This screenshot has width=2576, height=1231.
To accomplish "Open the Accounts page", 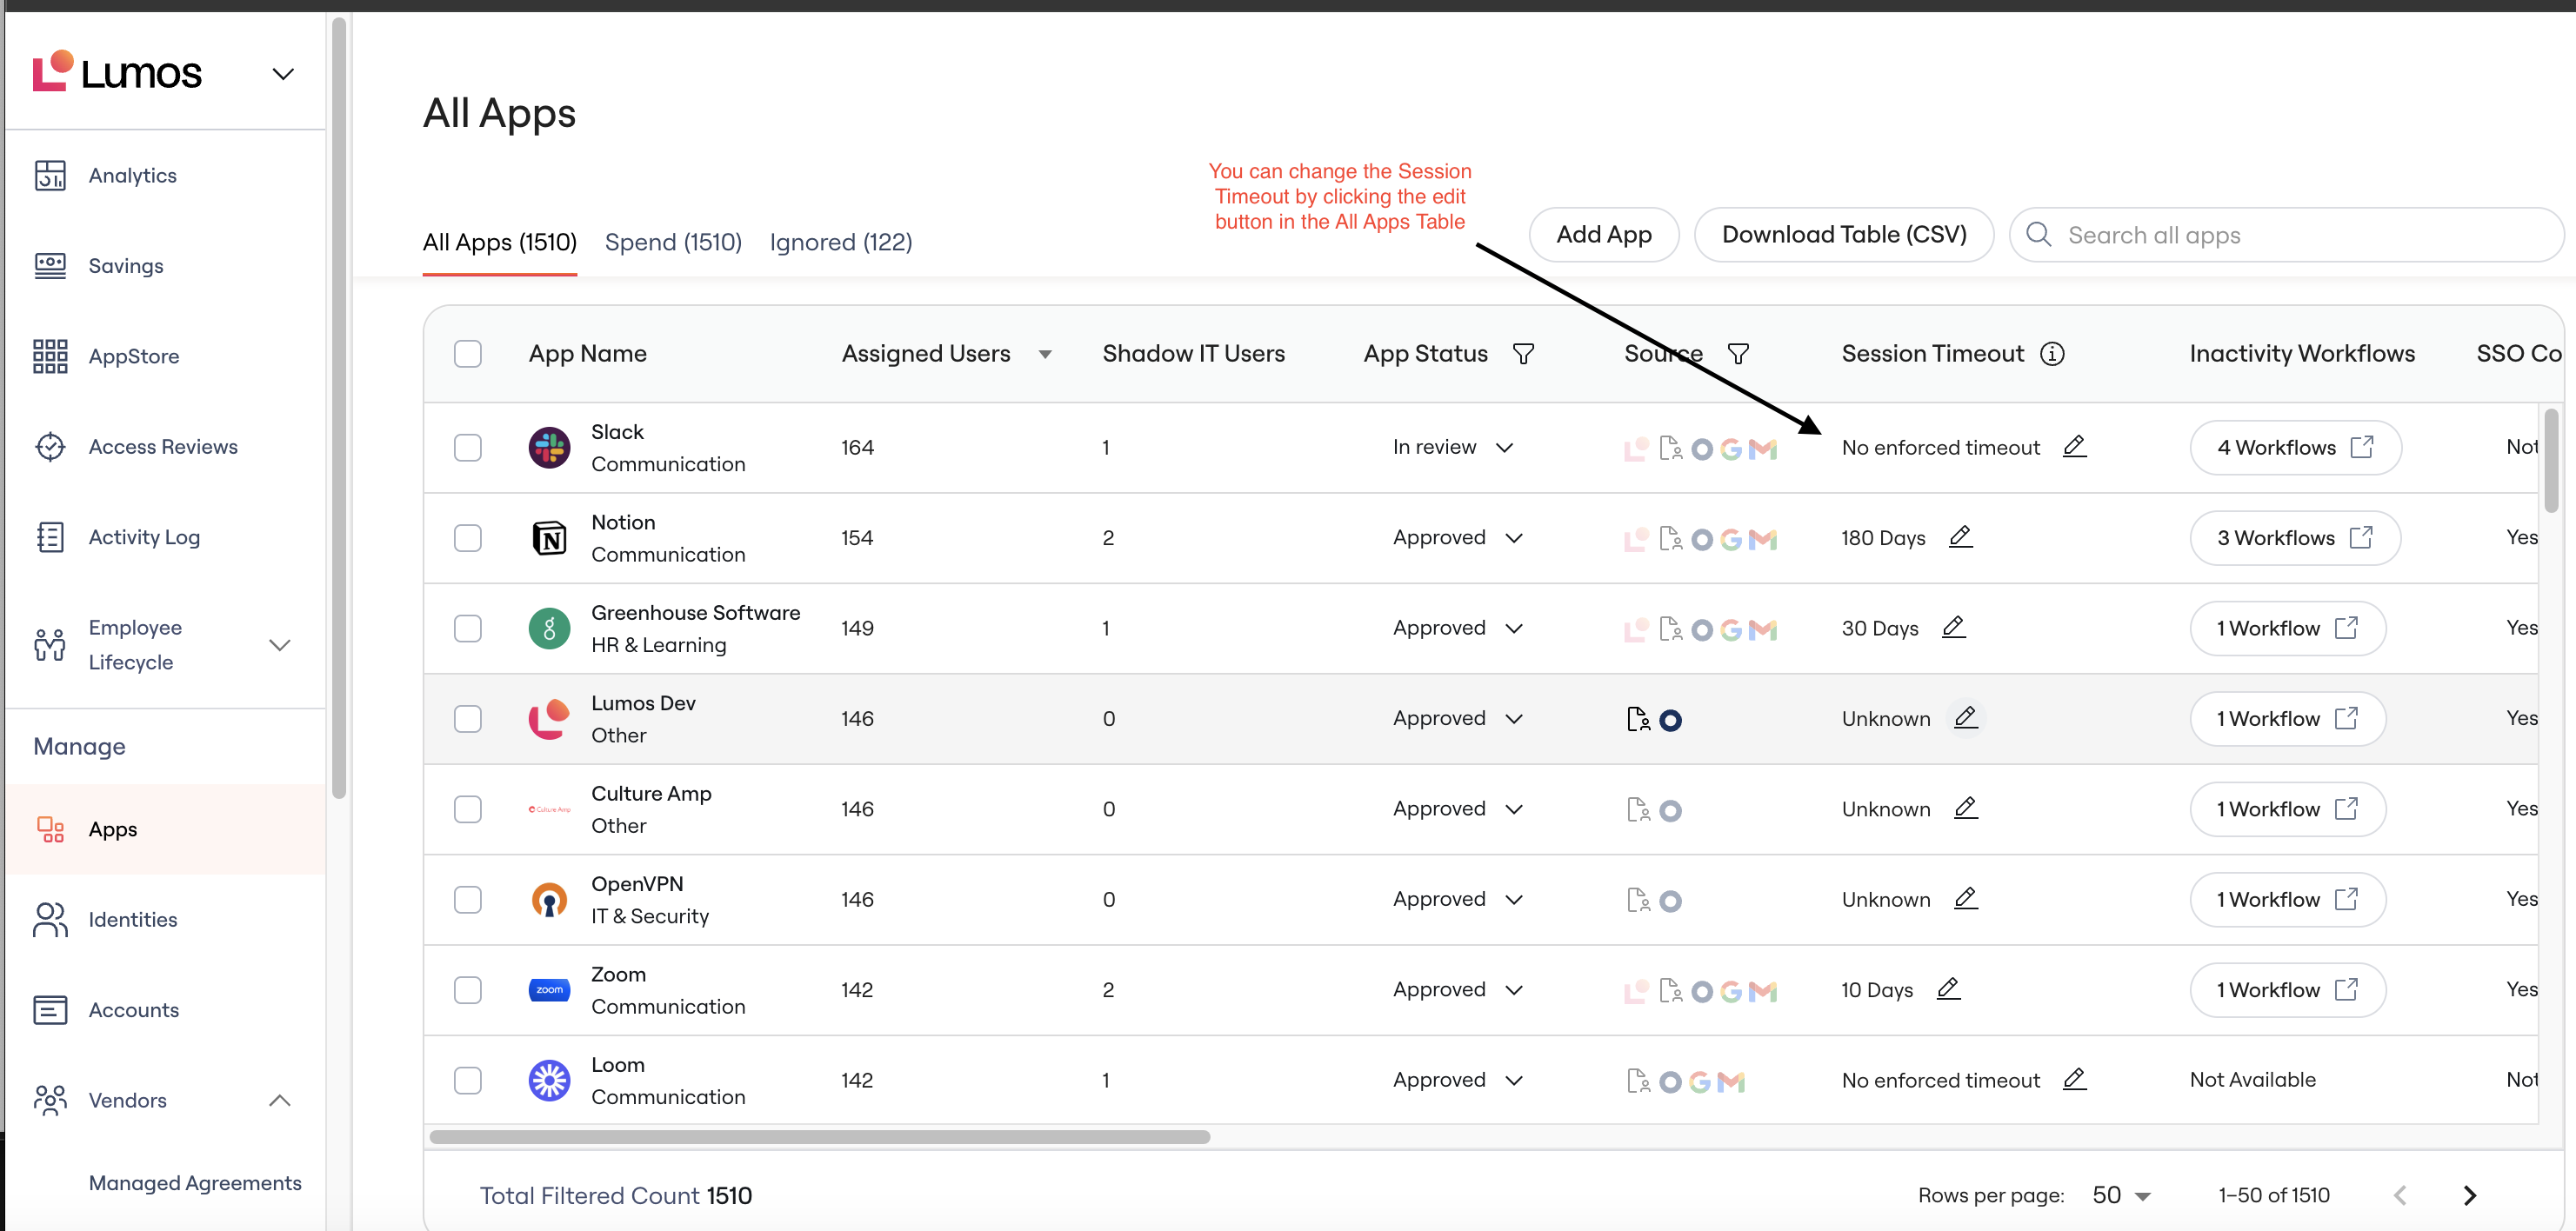I will tap(133, 1010).
